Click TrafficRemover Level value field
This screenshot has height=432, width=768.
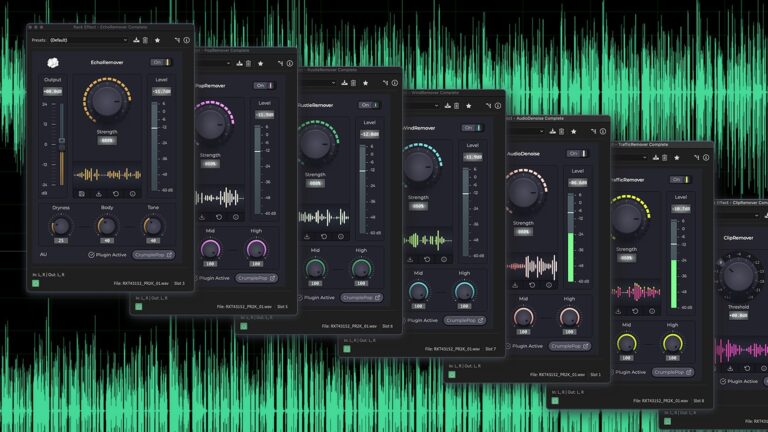(681, 209)
